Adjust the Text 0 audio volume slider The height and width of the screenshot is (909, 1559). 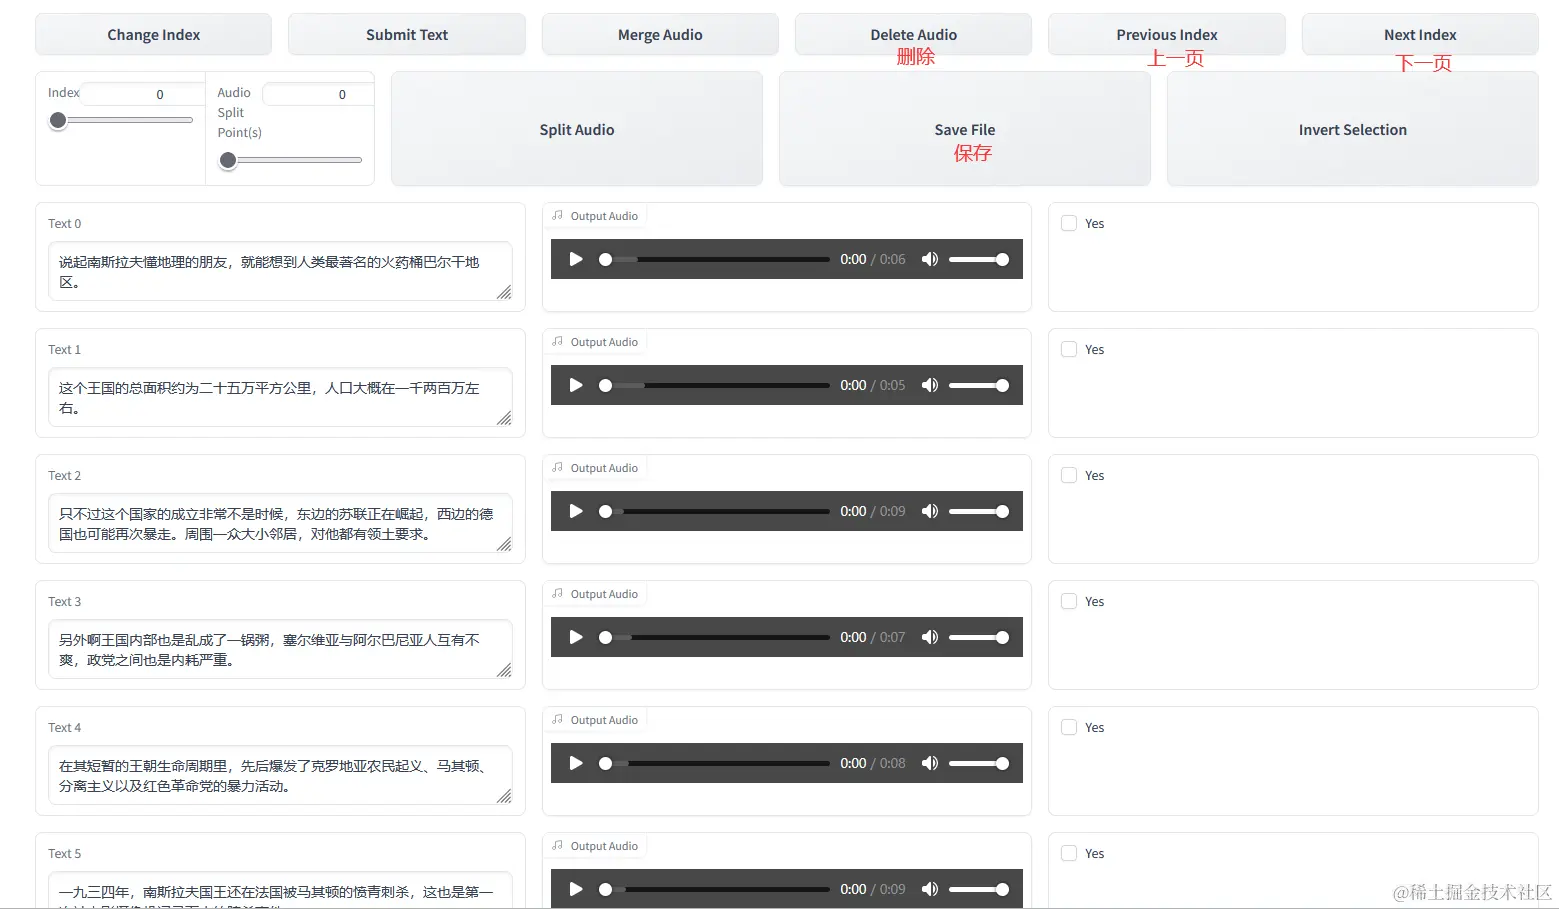point(979,259)
